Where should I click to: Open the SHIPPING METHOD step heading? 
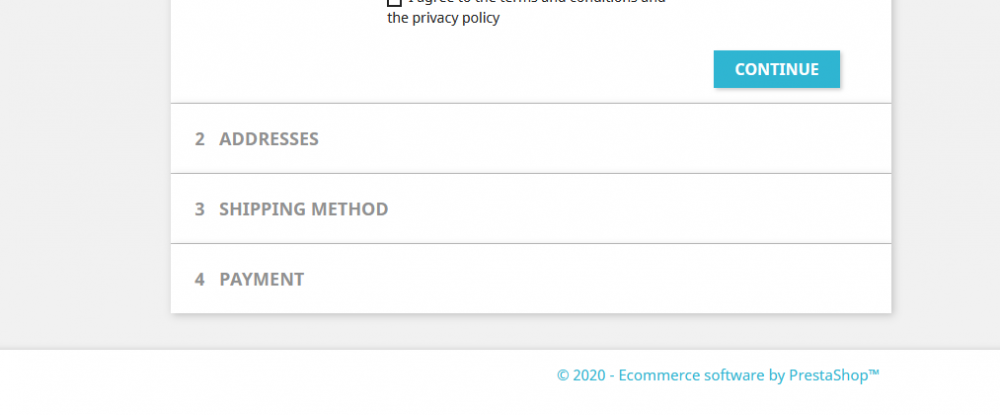coord(303,209)
